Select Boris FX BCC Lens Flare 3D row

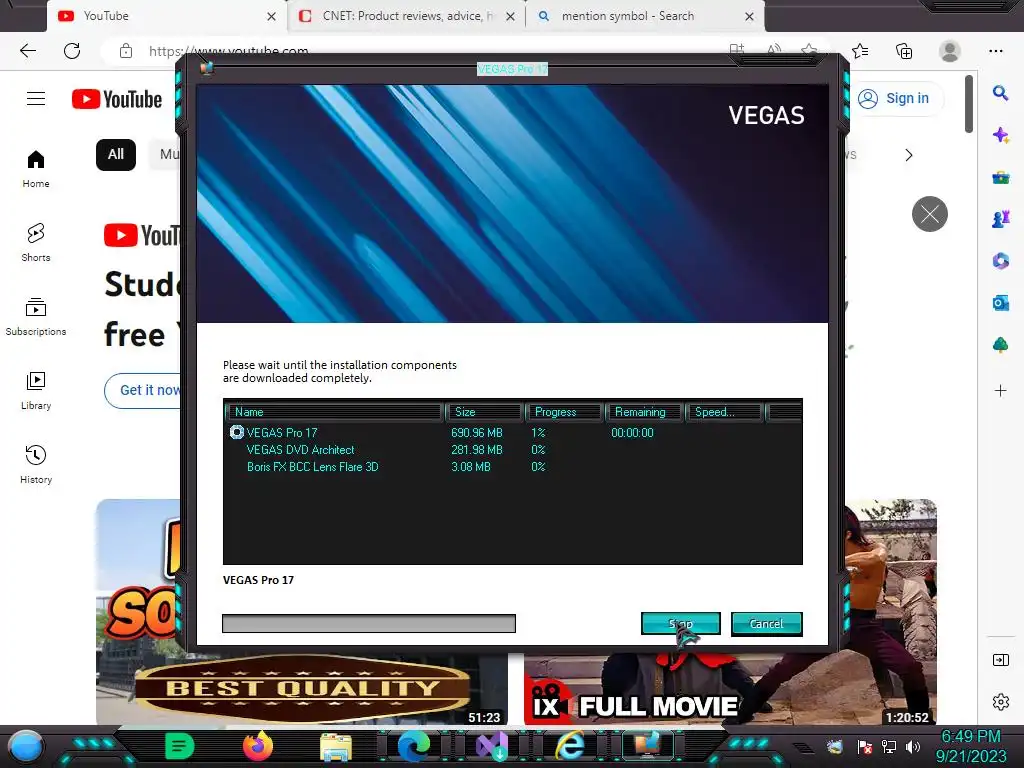click(513, 467)
